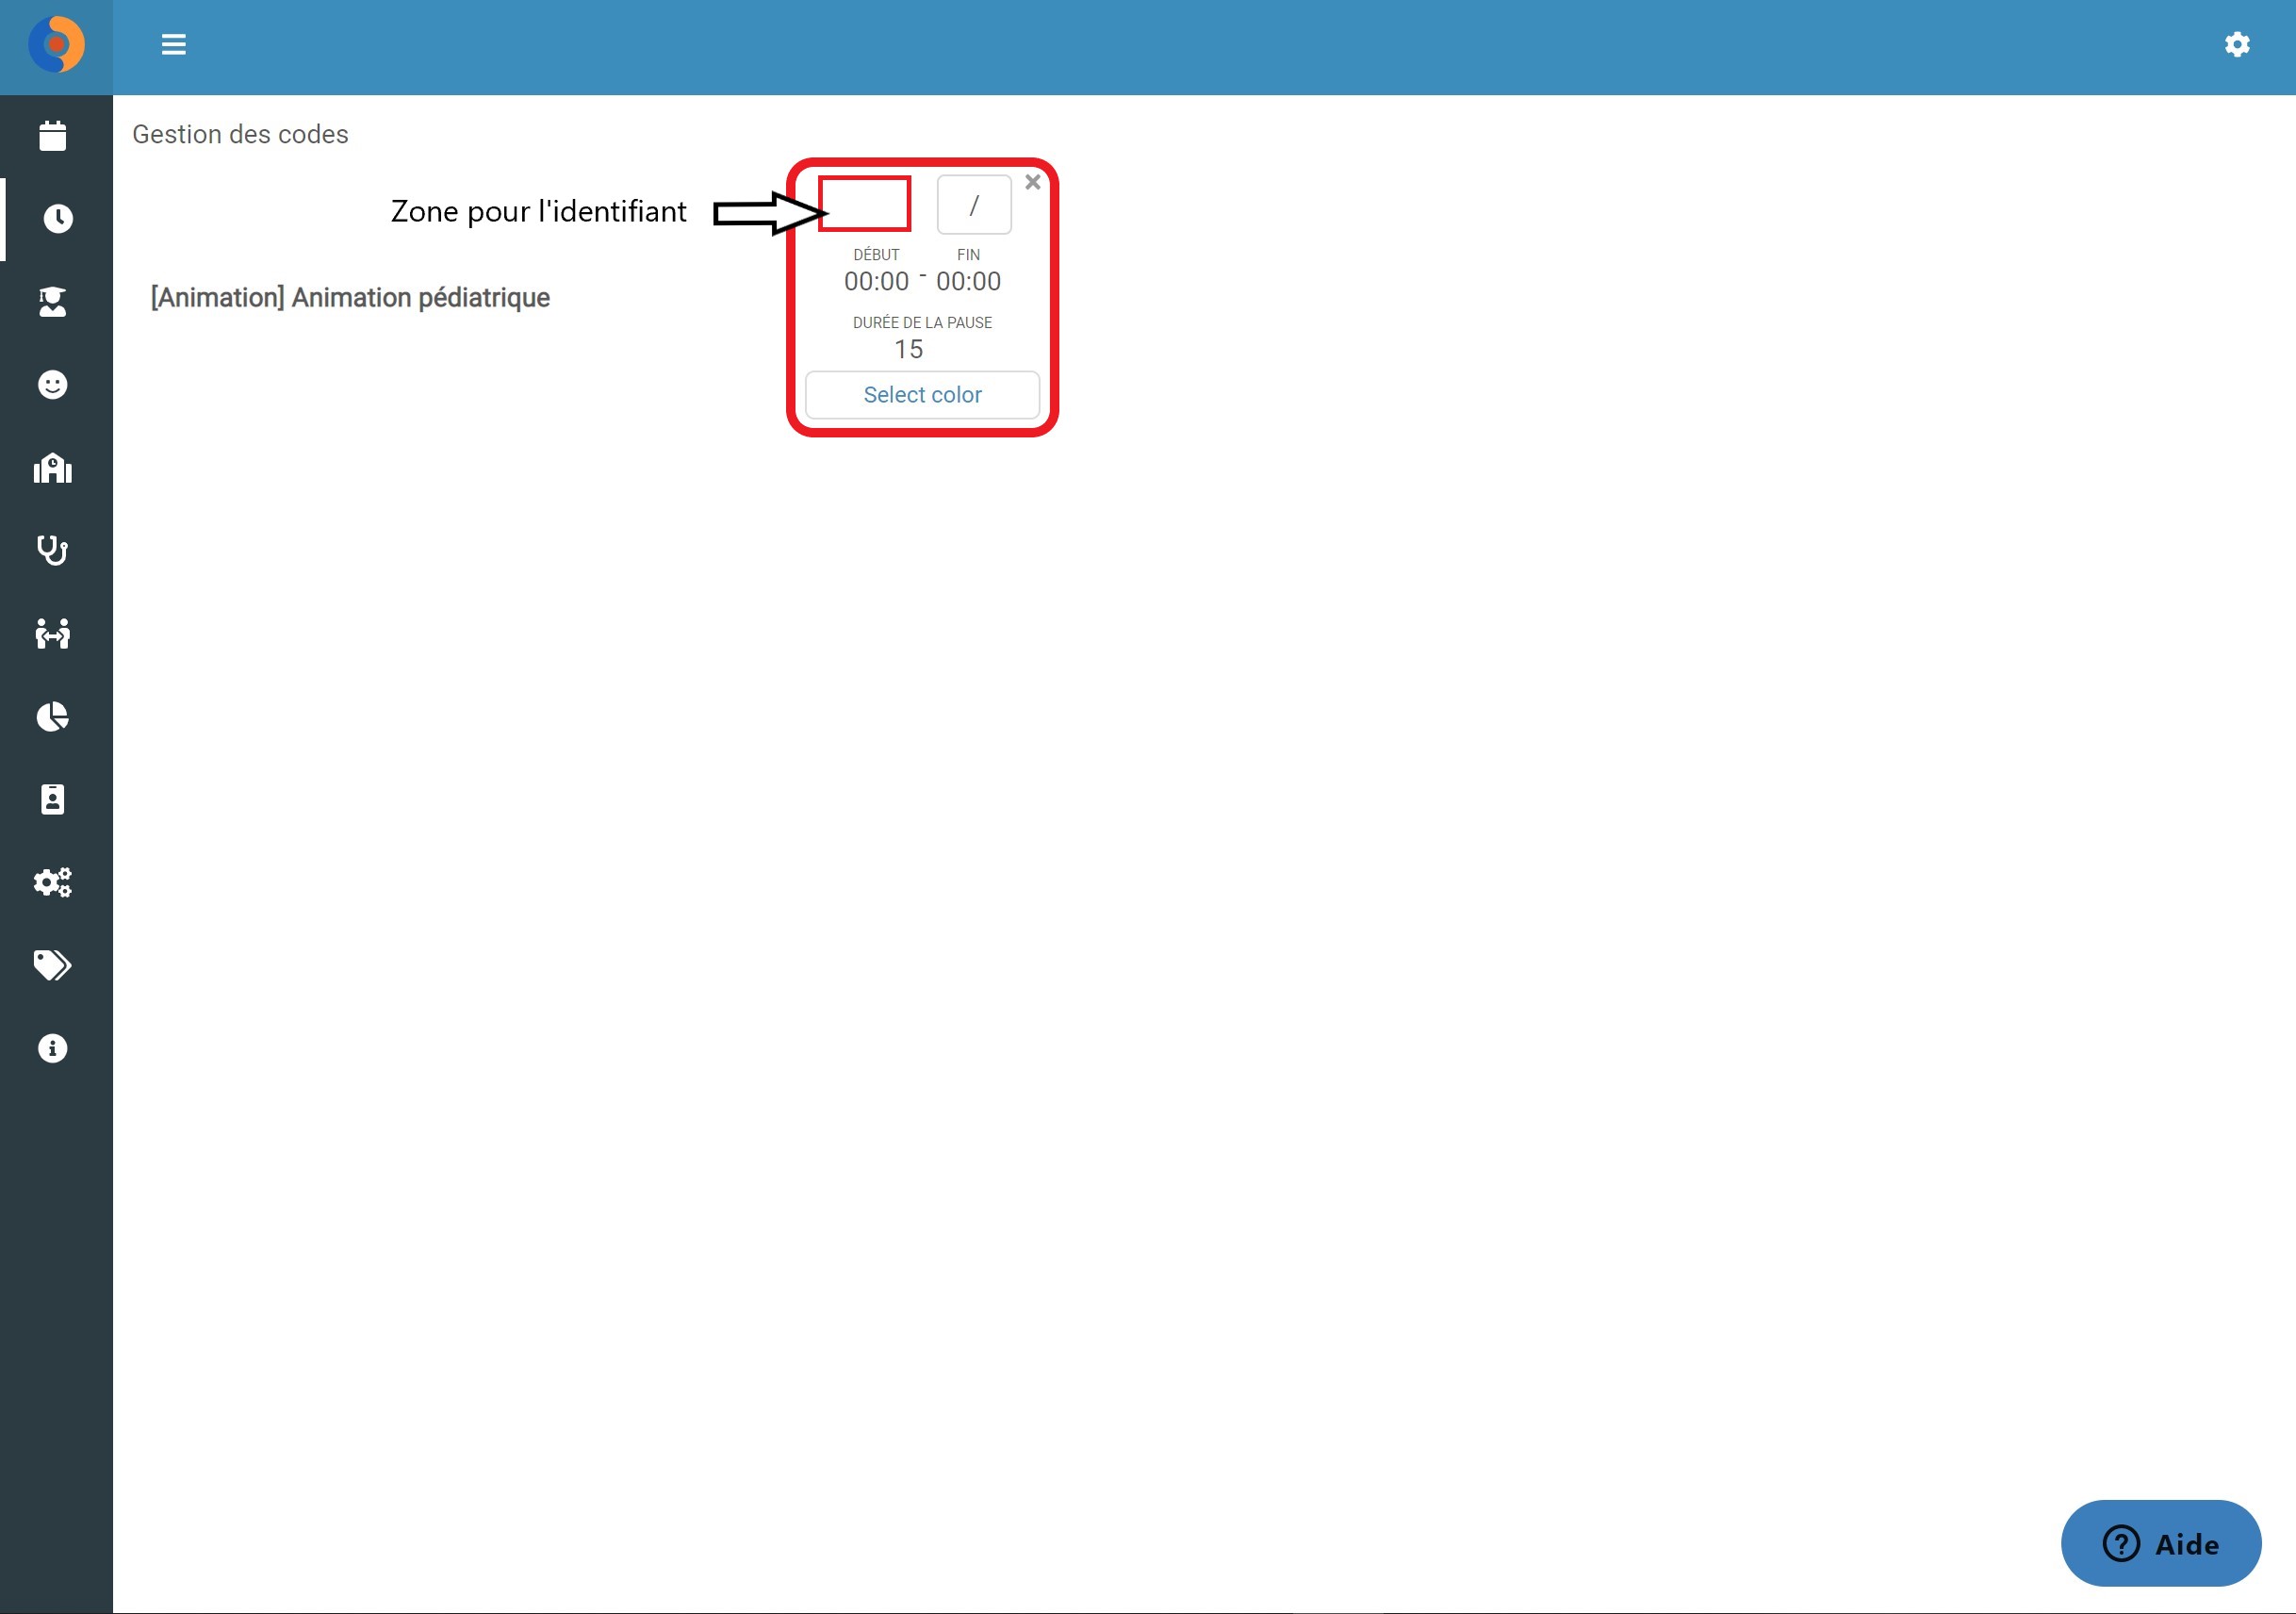
Task: Open the Aide help button
Action: point(2161,1544)
